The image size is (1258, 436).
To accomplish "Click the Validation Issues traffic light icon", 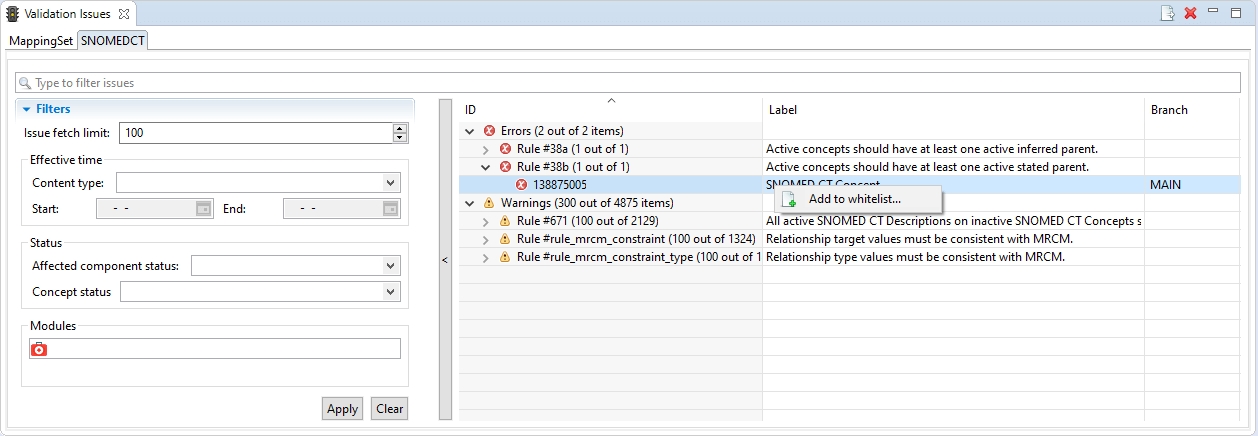I will point(13,14).
